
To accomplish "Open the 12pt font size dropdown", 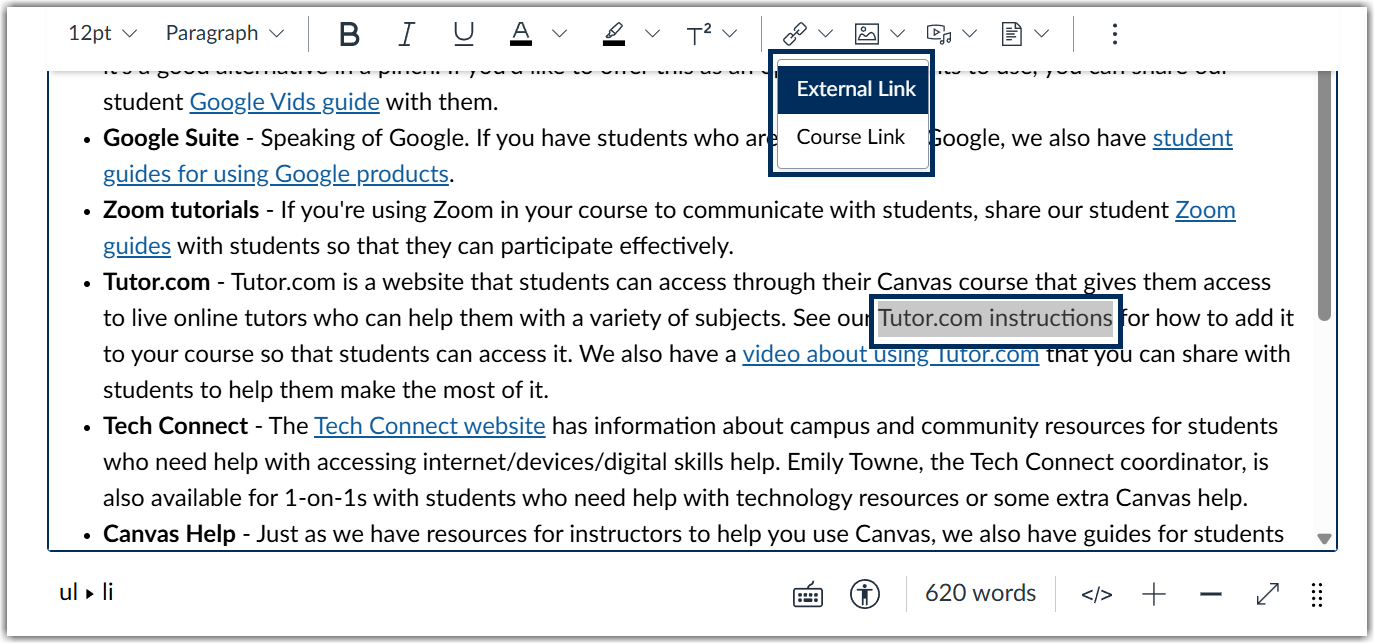I will click(x=102, y=34).
